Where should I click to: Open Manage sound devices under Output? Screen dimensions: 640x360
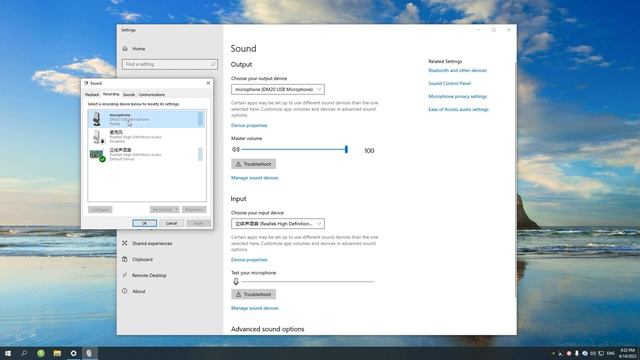(x=255, y=178)
